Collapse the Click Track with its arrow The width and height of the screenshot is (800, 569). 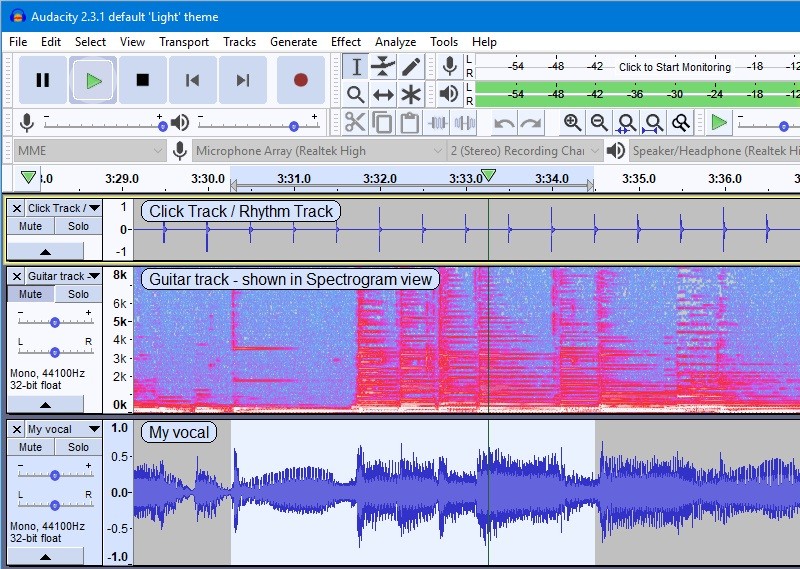[x=45, y=252]
